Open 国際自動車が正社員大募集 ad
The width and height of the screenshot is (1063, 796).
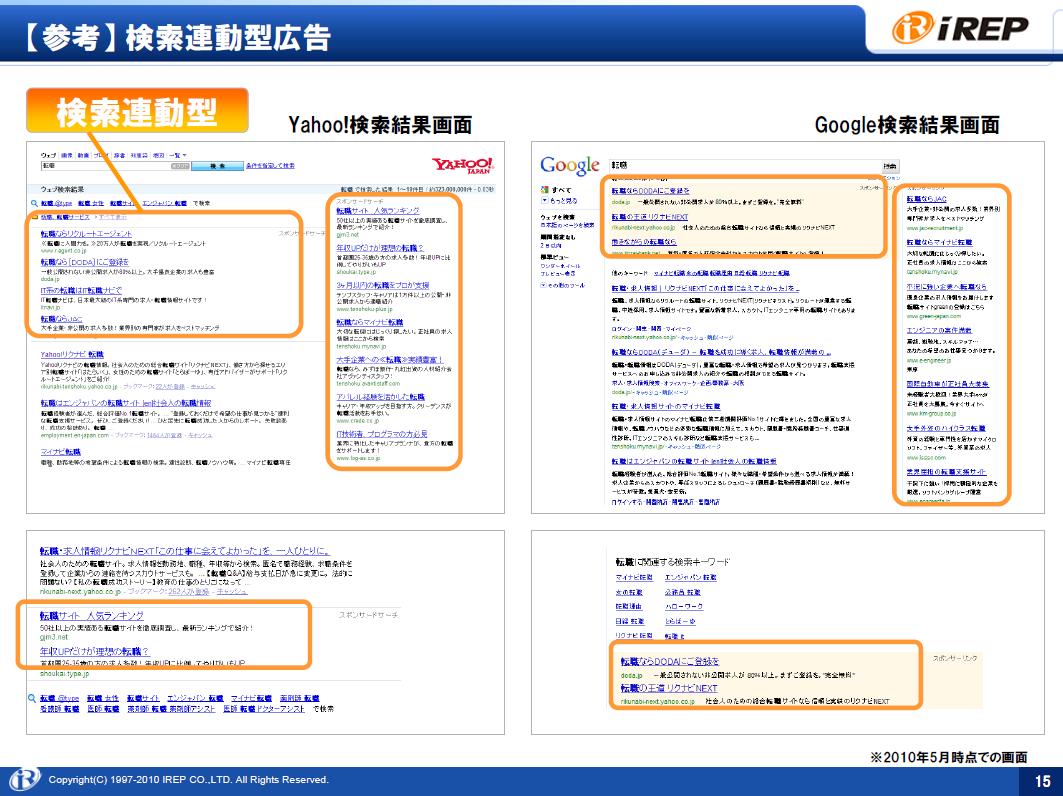click(x=947, y=383)
